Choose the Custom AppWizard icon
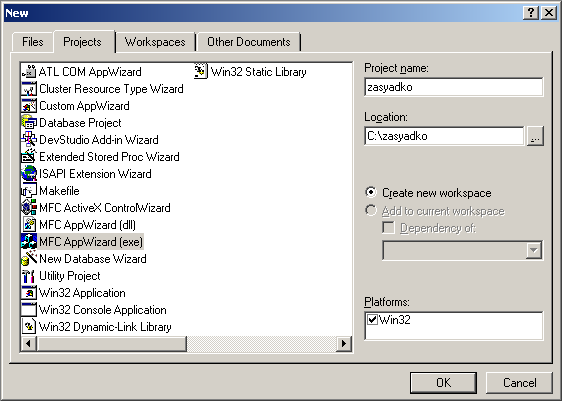562x401 pixels. (29, 106)
